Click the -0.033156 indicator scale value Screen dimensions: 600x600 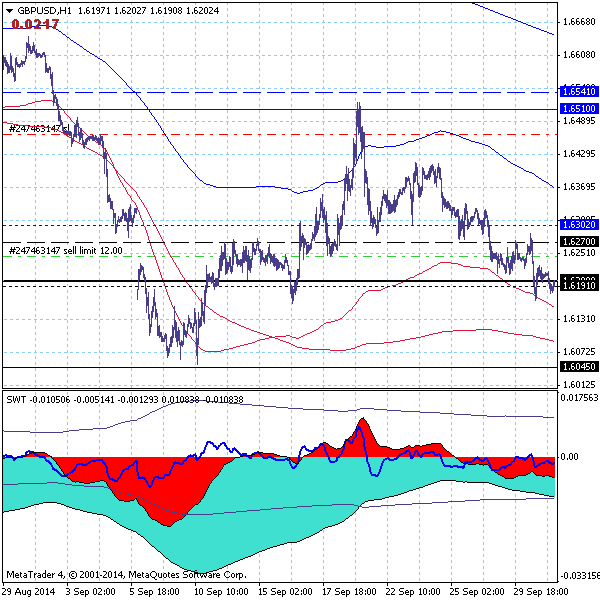tap(579, 576)
